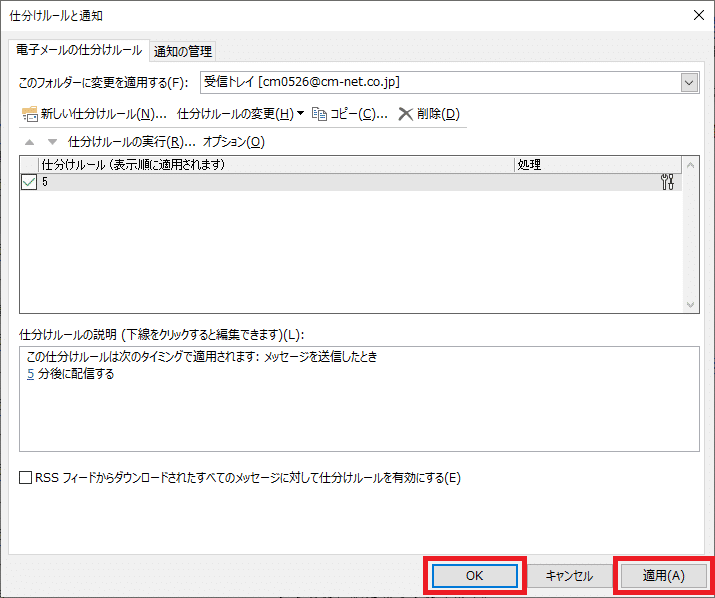Uncheck the rule 5 checkbox
Image resolution: width=715 pixels, height=598 pixels.
click(29, 182)
